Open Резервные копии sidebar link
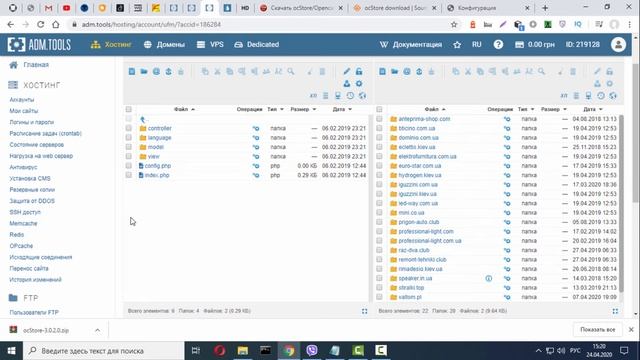 (x=32, y=190)
